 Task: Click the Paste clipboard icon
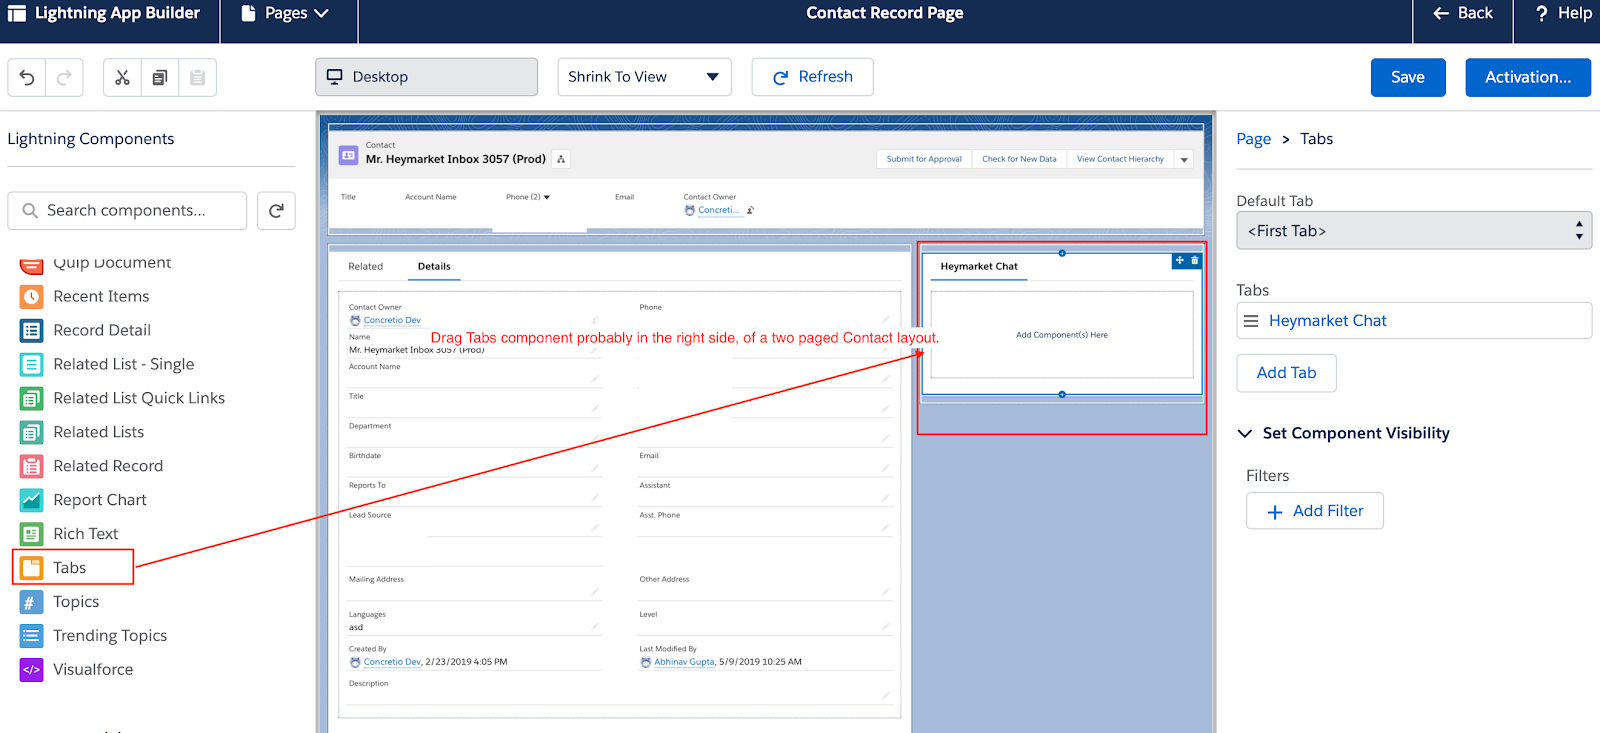[x=197, y=77]
